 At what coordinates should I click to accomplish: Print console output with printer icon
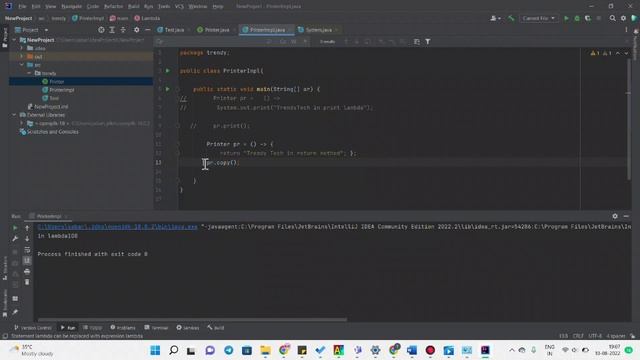point(27,271)
